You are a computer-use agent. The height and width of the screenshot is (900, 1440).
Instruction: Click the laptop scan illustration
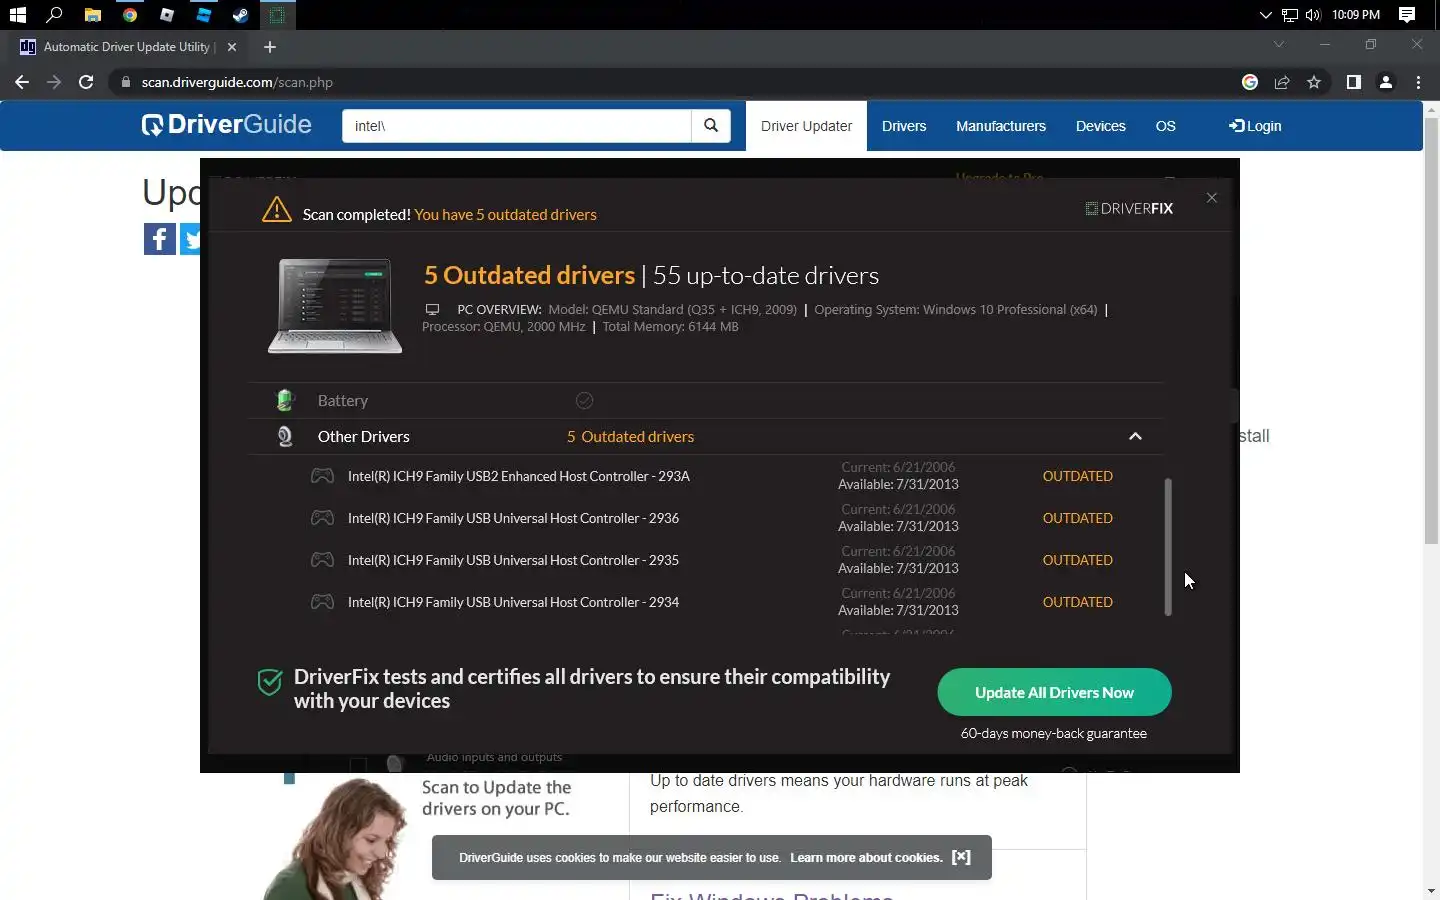click(x=335, y=306)
